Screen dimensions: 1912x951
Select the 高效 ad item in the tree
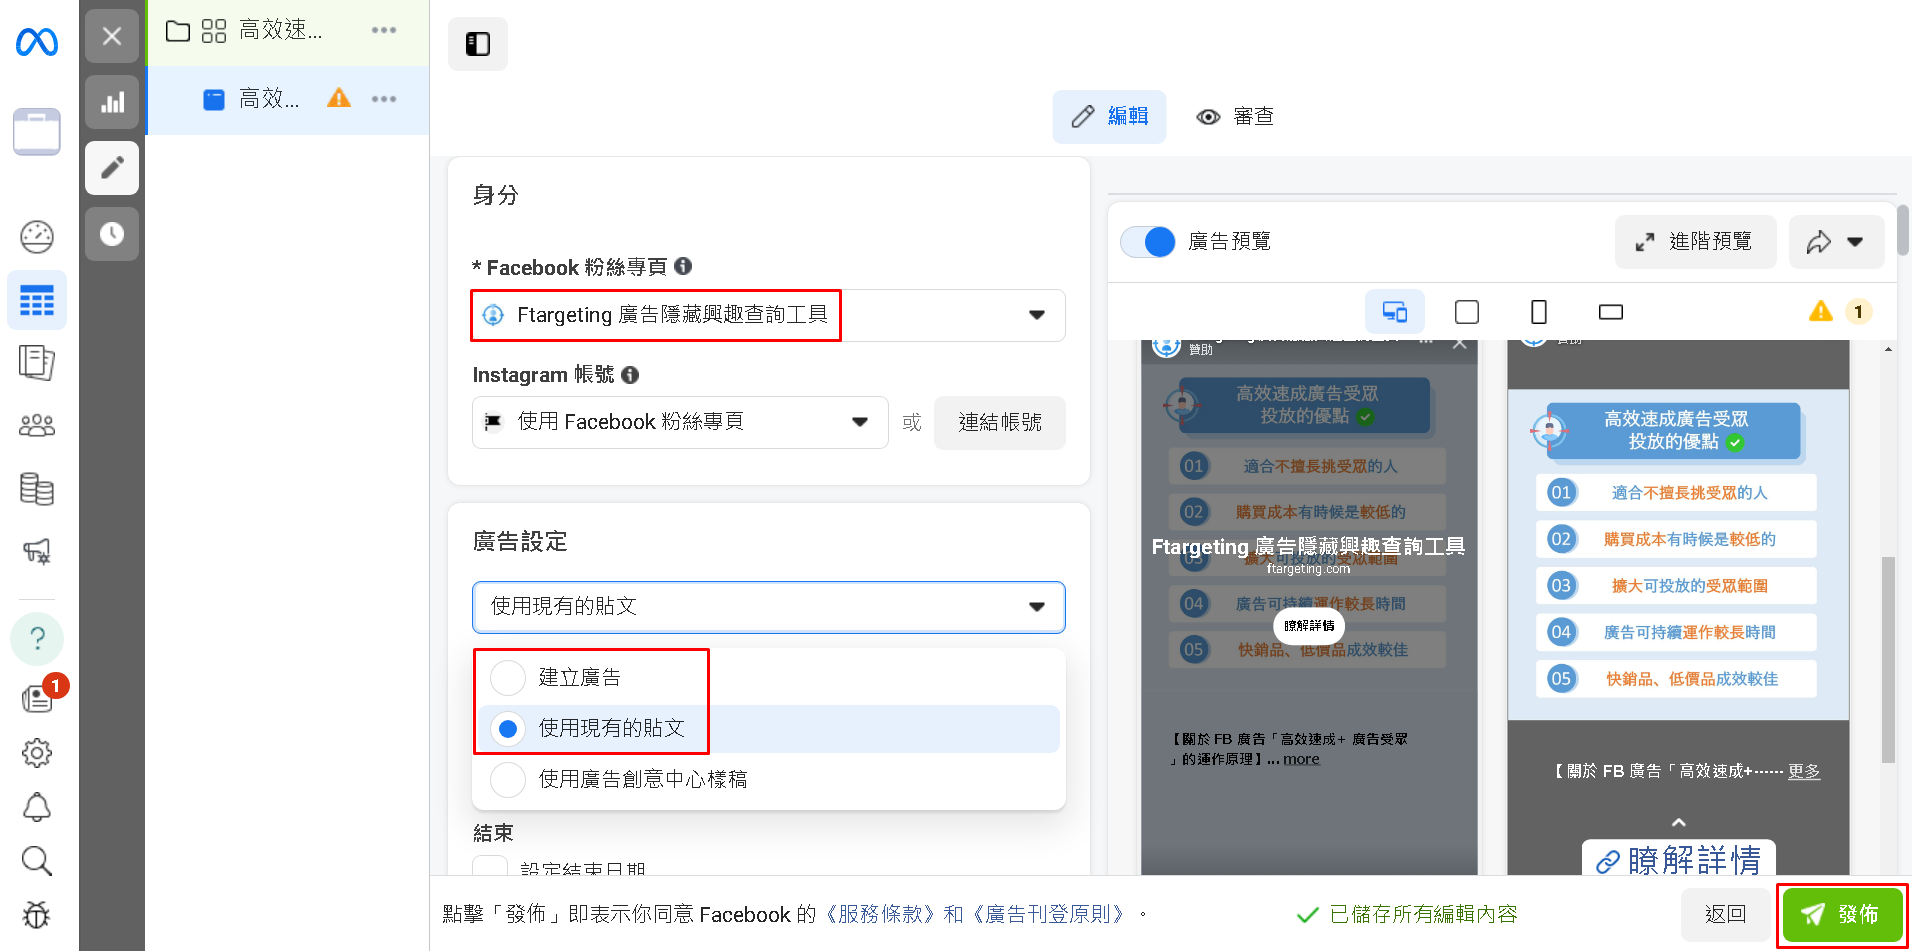point(288,99)
